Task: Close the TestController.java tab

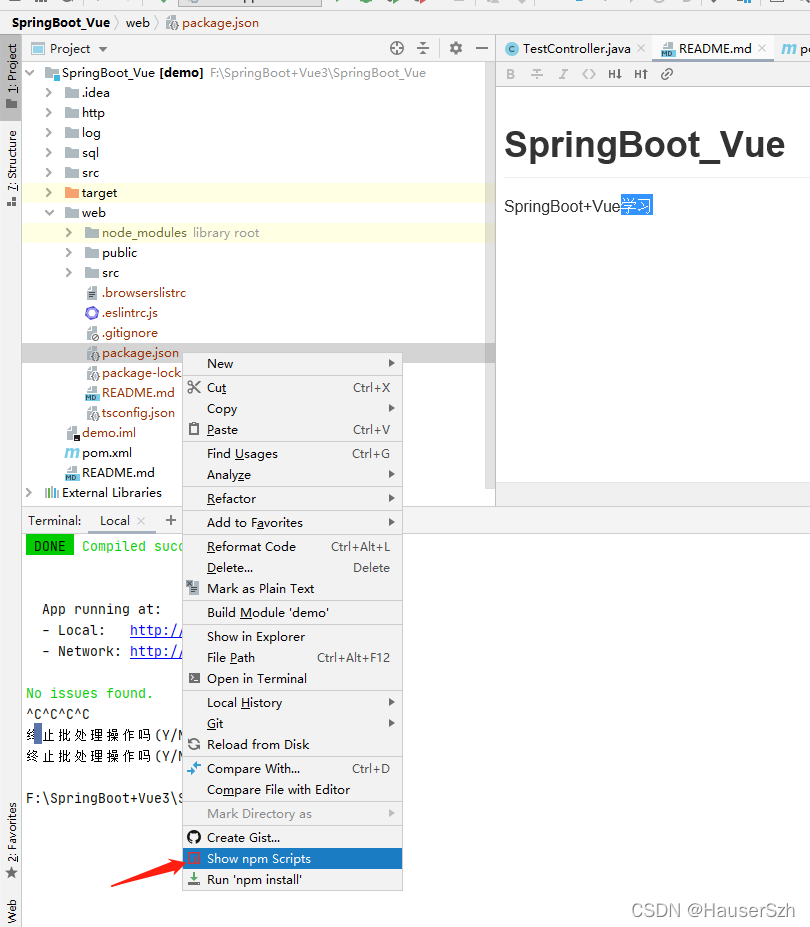Action: 641,48
